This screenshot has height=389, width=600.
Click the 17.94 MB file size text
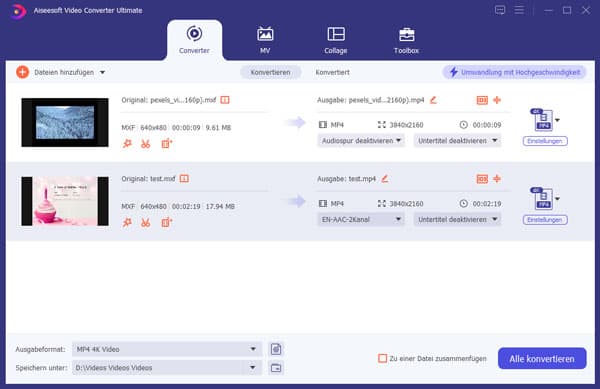click(x=220, y=206)
